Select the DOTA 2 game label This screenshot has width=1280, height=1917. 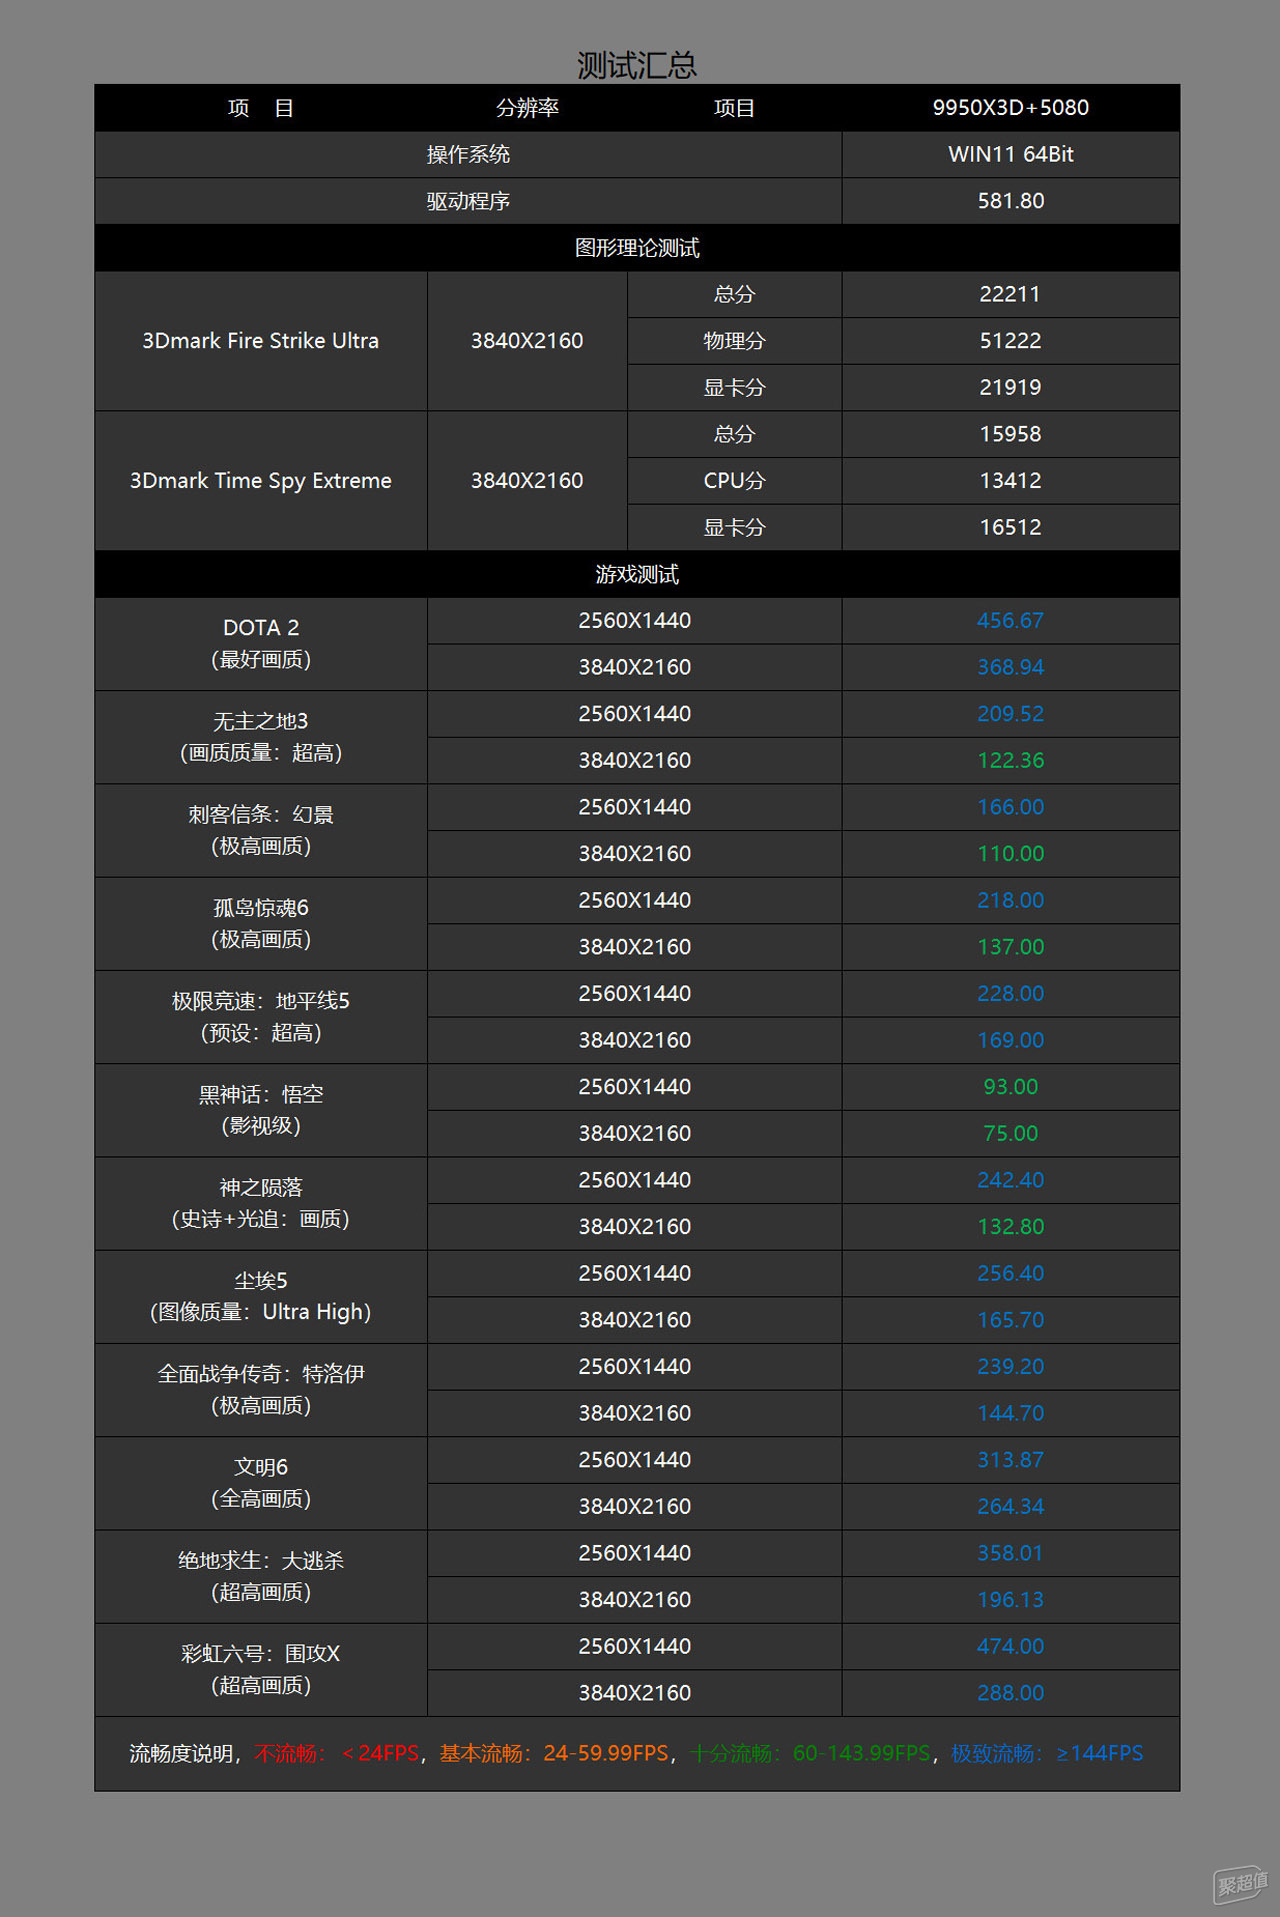click(260, 628)
